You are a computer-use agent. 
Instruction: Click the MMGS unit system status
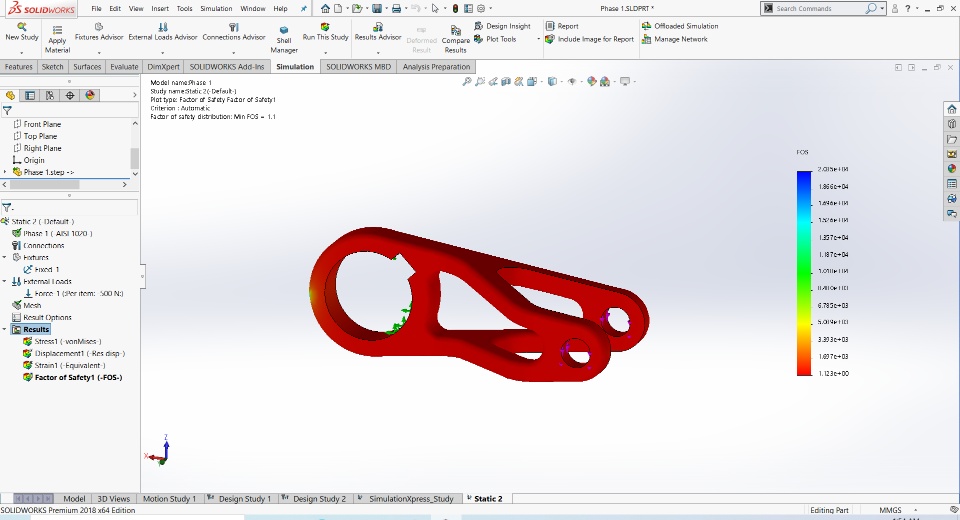click(x=890, y=510)
